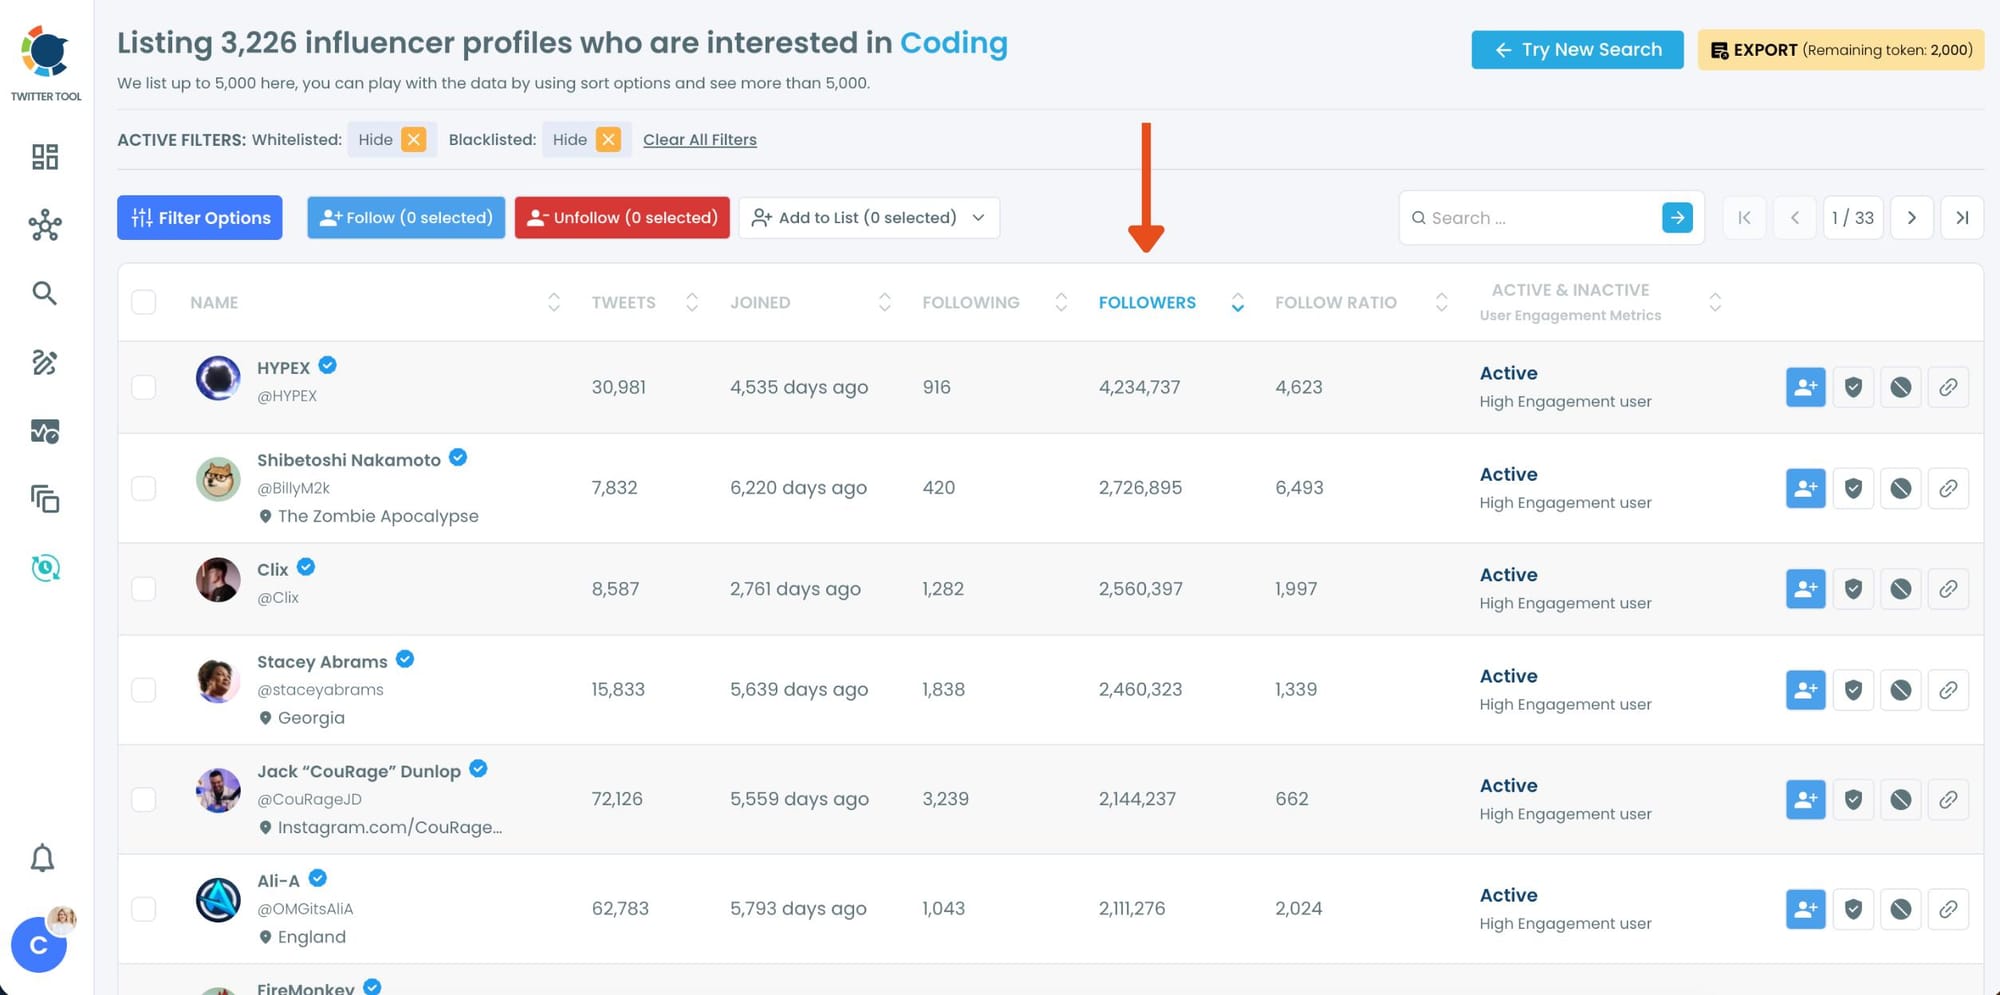
Task: Open the user avatar at sidebar bottom
Action: pos(39,944)
